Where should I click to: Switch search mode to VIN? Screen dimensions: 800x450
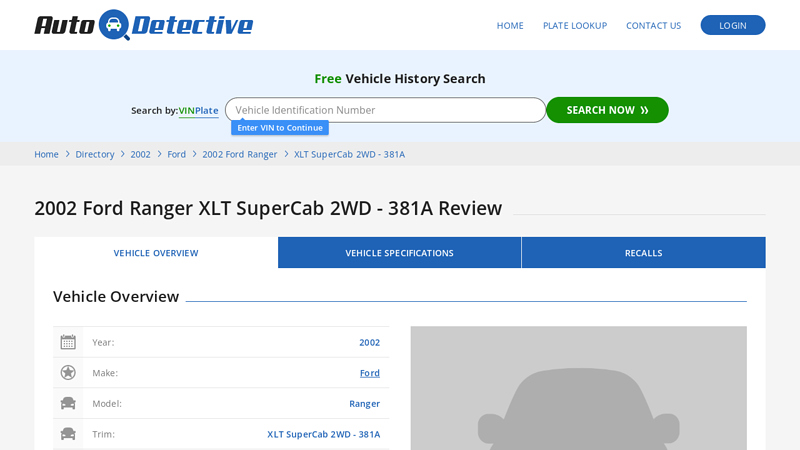tap(186, 111)
